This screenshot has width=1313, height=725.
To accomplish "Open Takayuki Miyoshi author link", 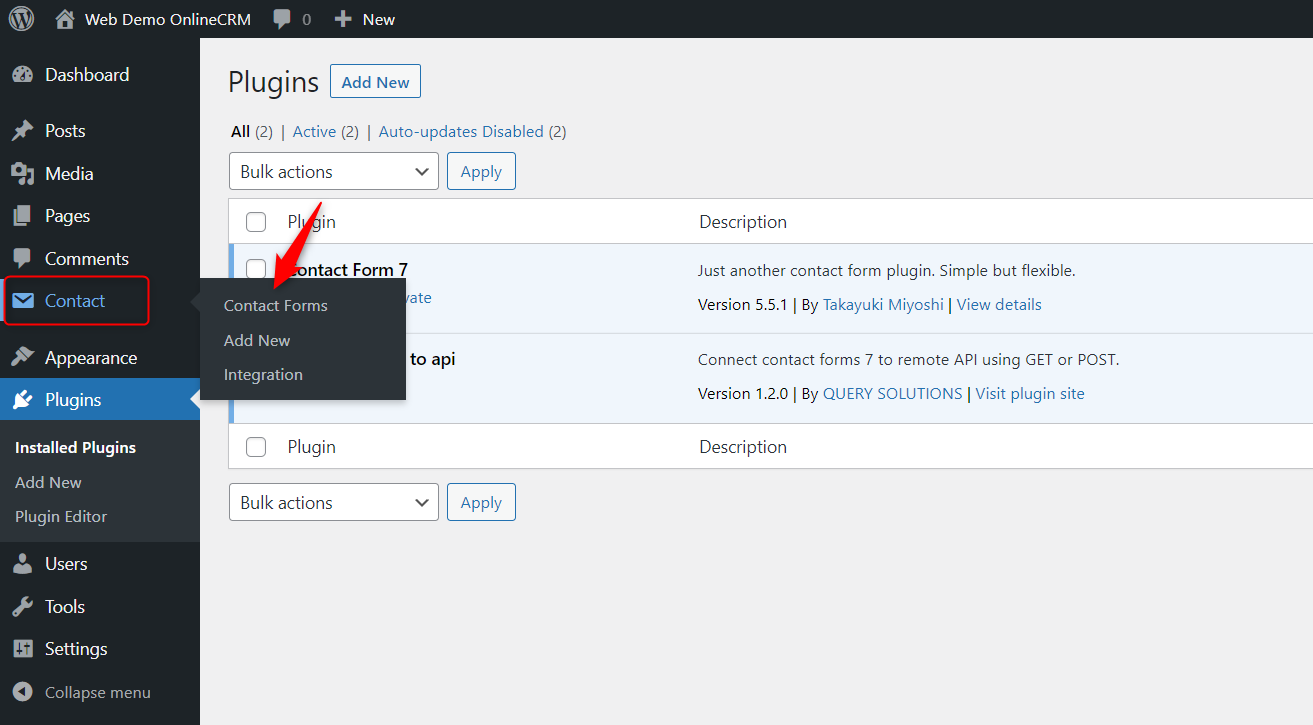I will 883,304.
